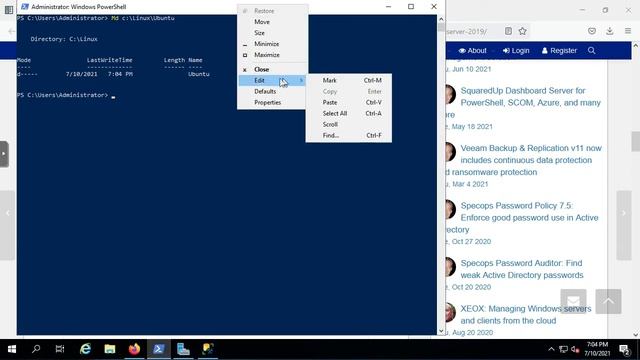
Task: Click the Firefox address bar URL
Action: 467,31
